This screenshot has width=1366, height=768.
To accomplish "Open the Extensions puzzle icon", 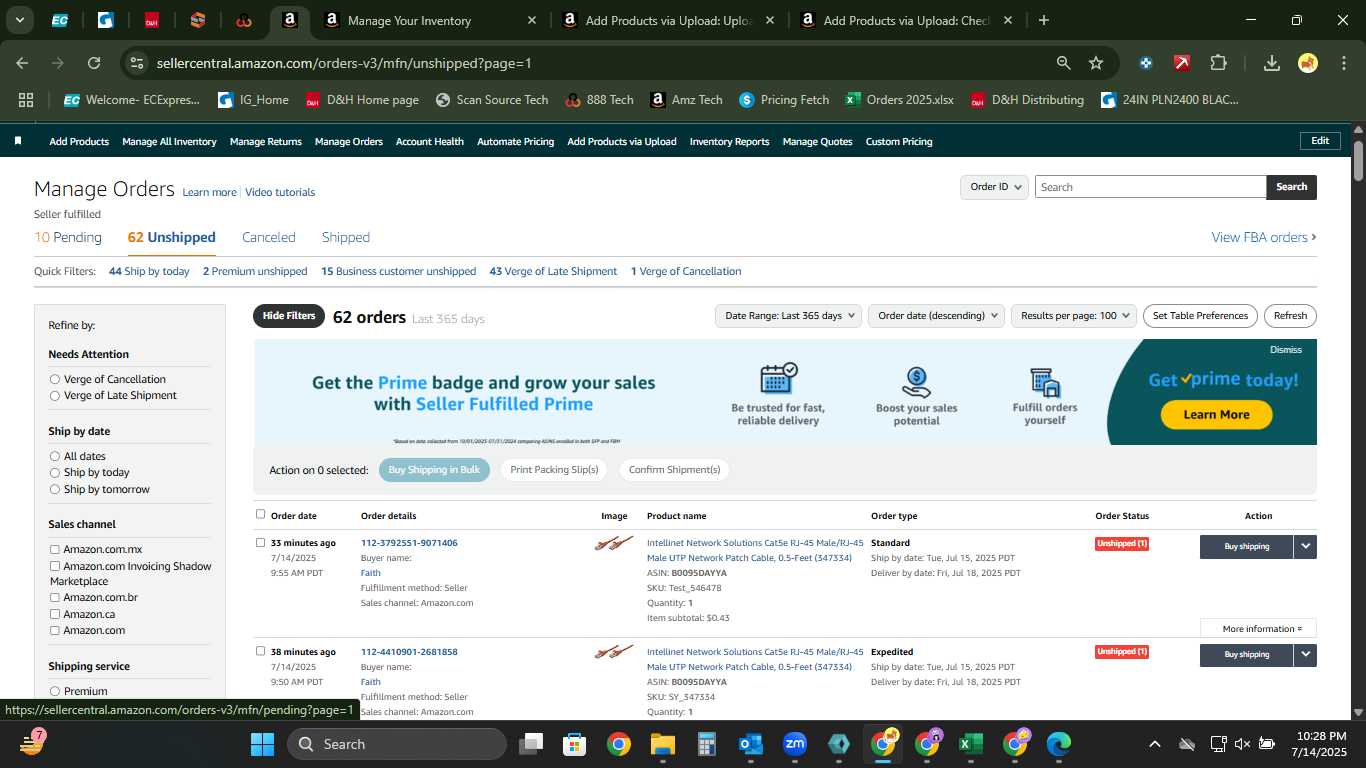I will pyautogui.click(x=1218, y=63).
